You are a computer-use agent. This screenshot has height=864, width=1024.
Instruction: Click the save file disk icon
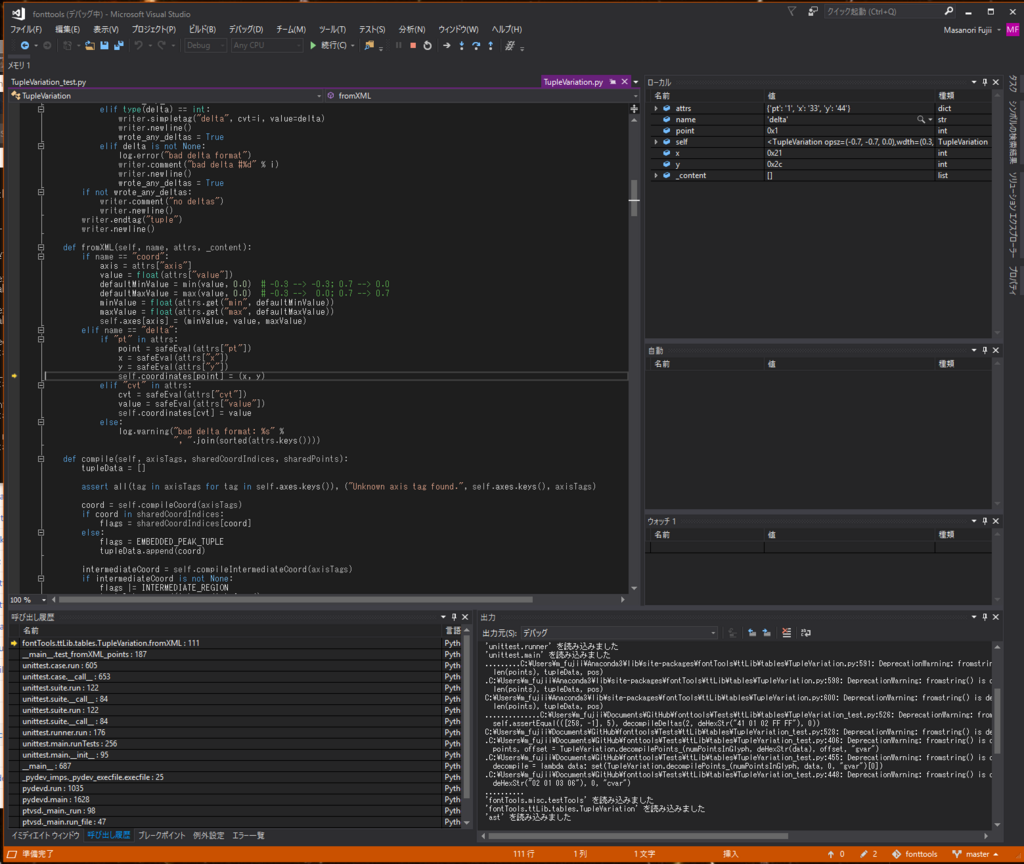tap(104, 46)
